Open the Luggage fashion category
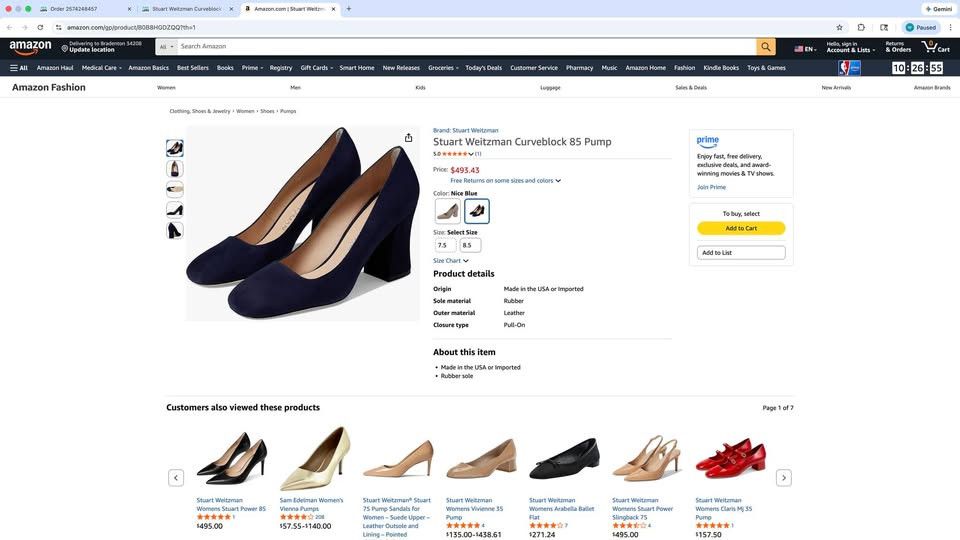This screenshot has width=960, height=540. [x=550, y=88]
